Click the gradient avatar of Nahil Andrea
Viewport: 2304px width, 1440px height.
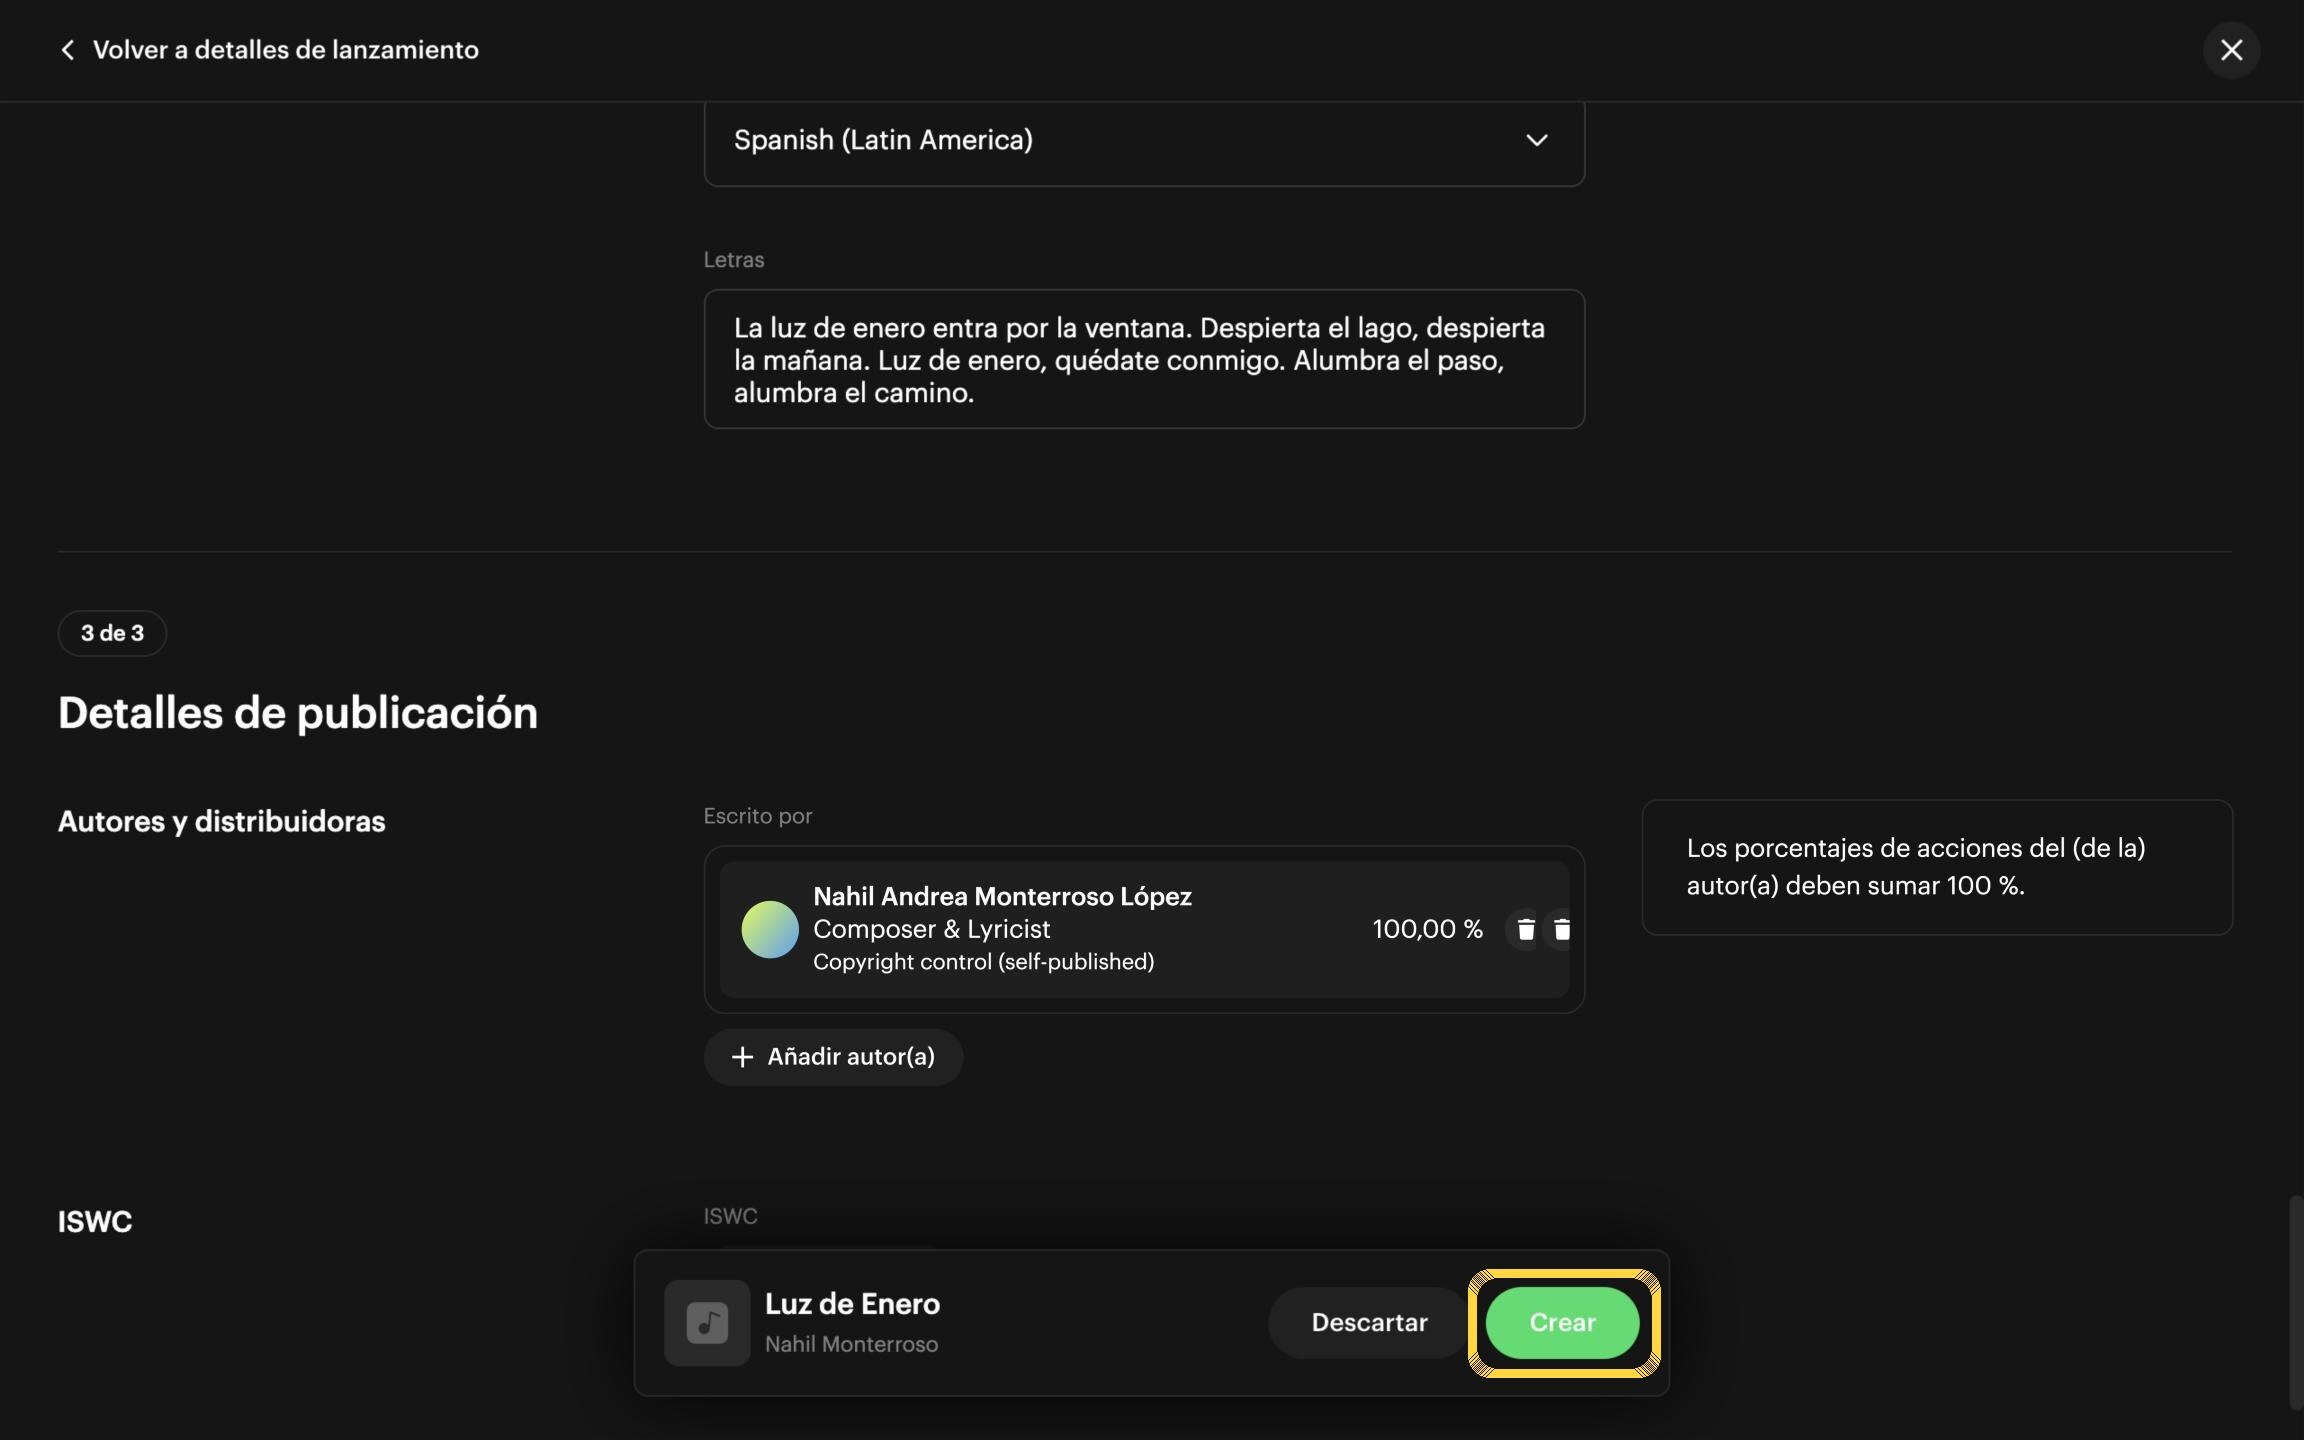coord(769,929)
